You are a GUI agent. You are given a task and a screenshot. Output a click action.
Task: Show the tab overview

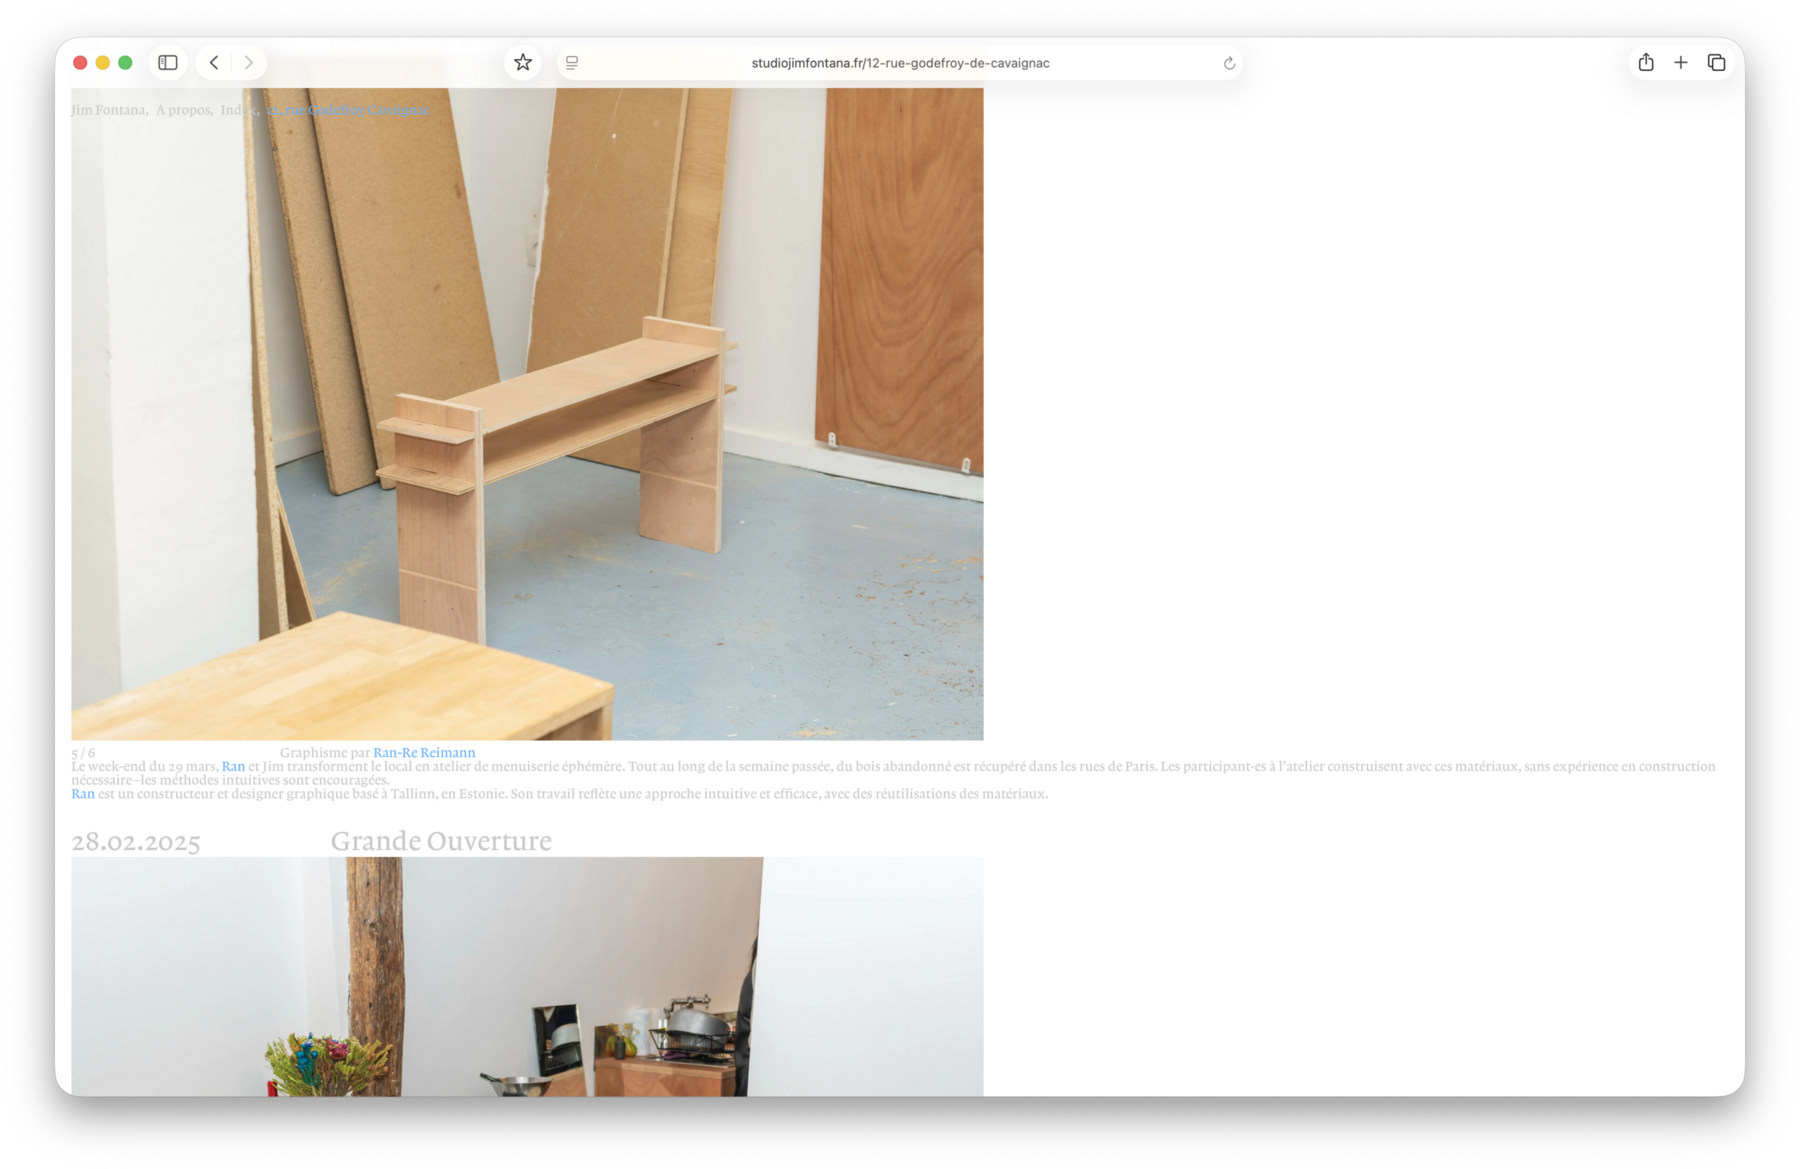tap(1717, 63)
